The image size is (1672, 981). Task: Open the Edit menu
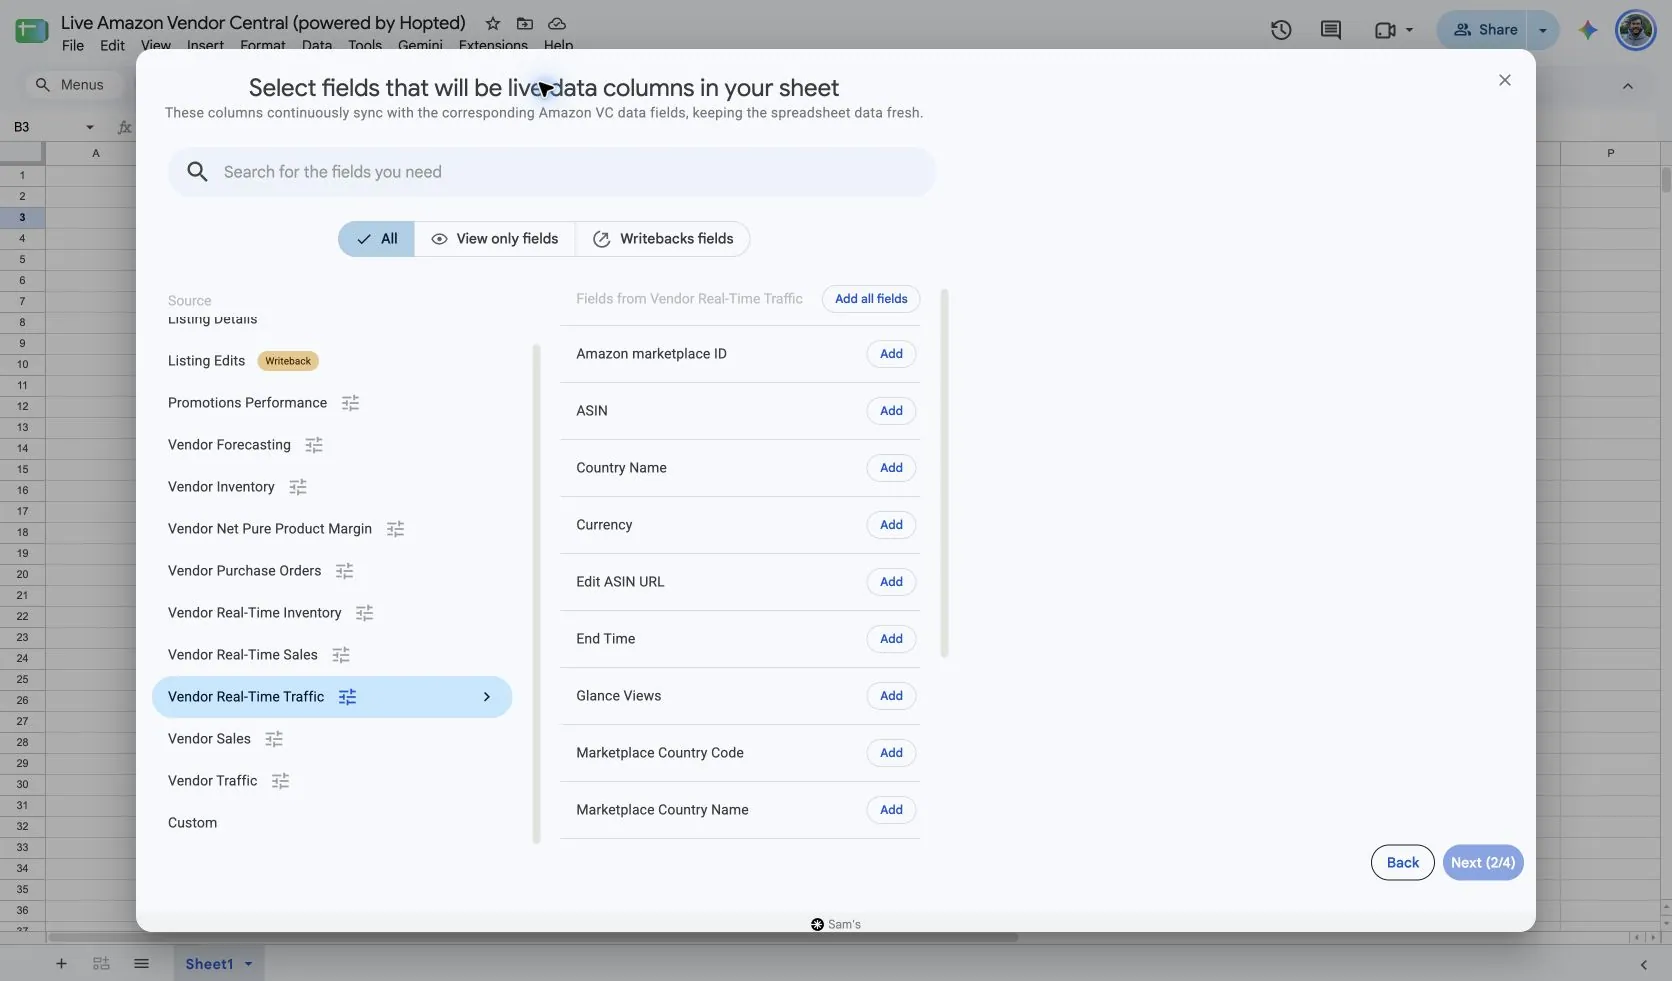tap(112, 45)
